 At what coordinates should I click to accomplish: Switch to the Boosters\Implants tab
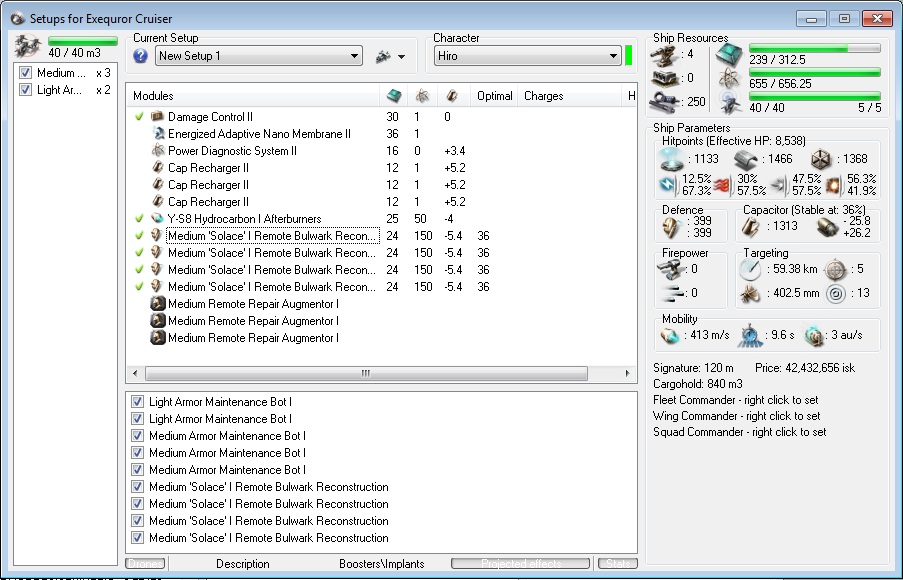tap(381, 564)
